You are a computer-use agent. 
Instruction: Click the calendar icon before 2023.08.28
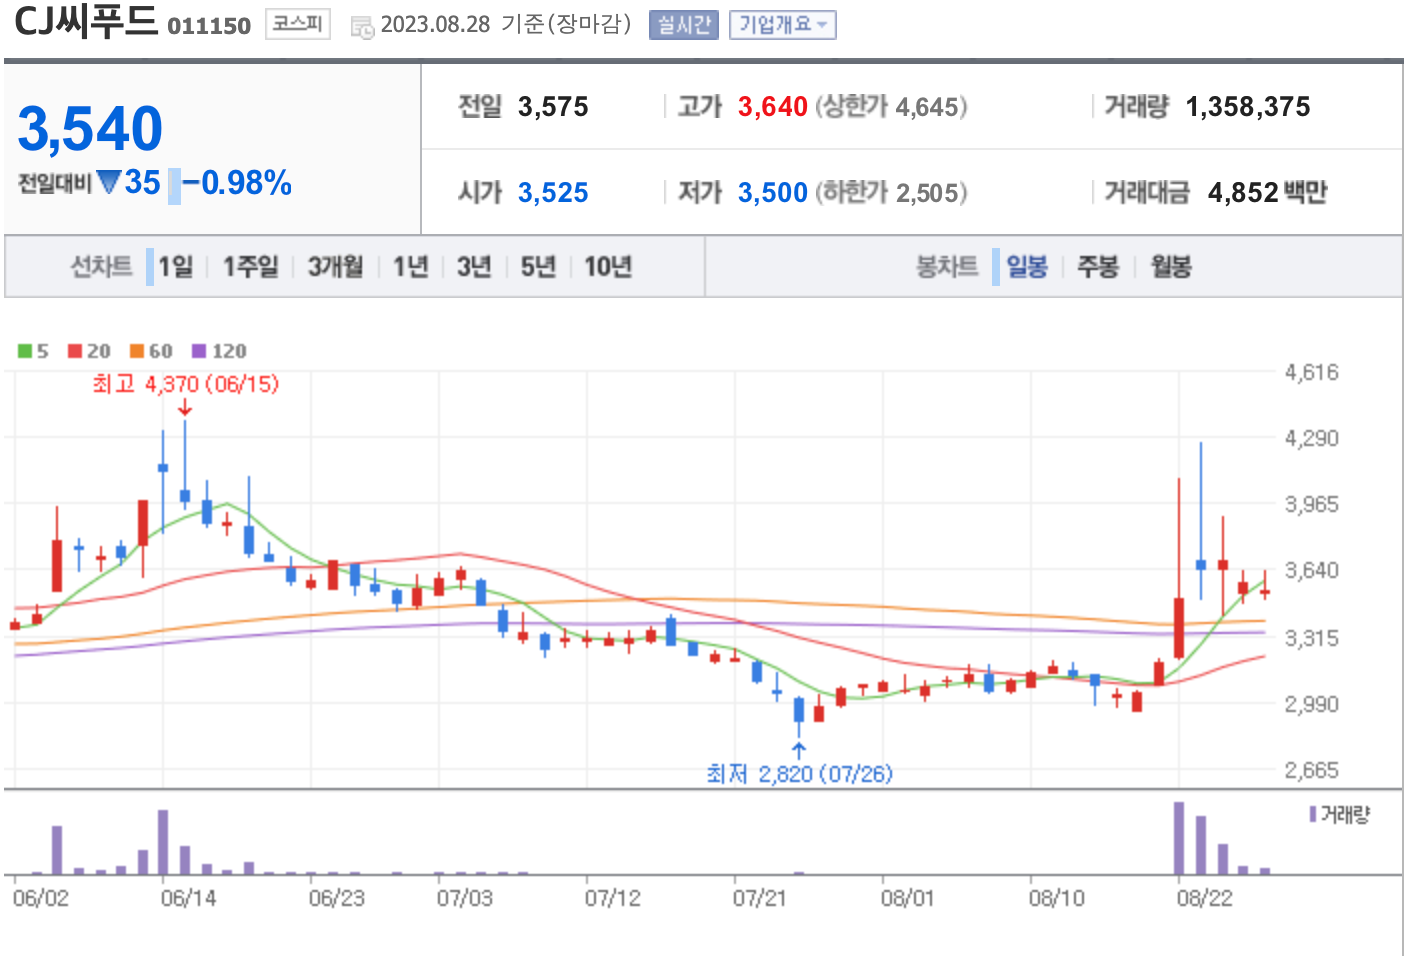[362, 27]
